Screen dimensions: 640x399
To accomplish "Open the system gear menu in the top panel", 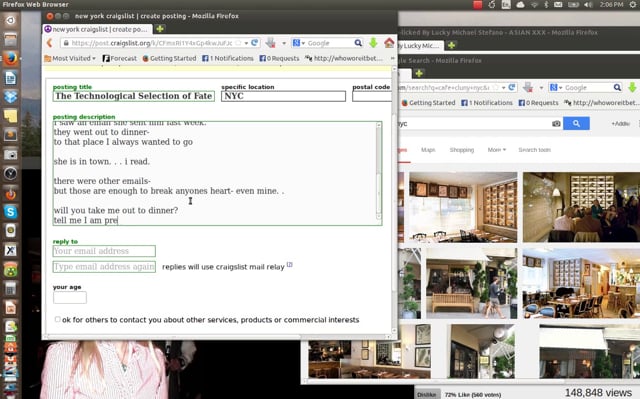I will (x=633, y=4).
